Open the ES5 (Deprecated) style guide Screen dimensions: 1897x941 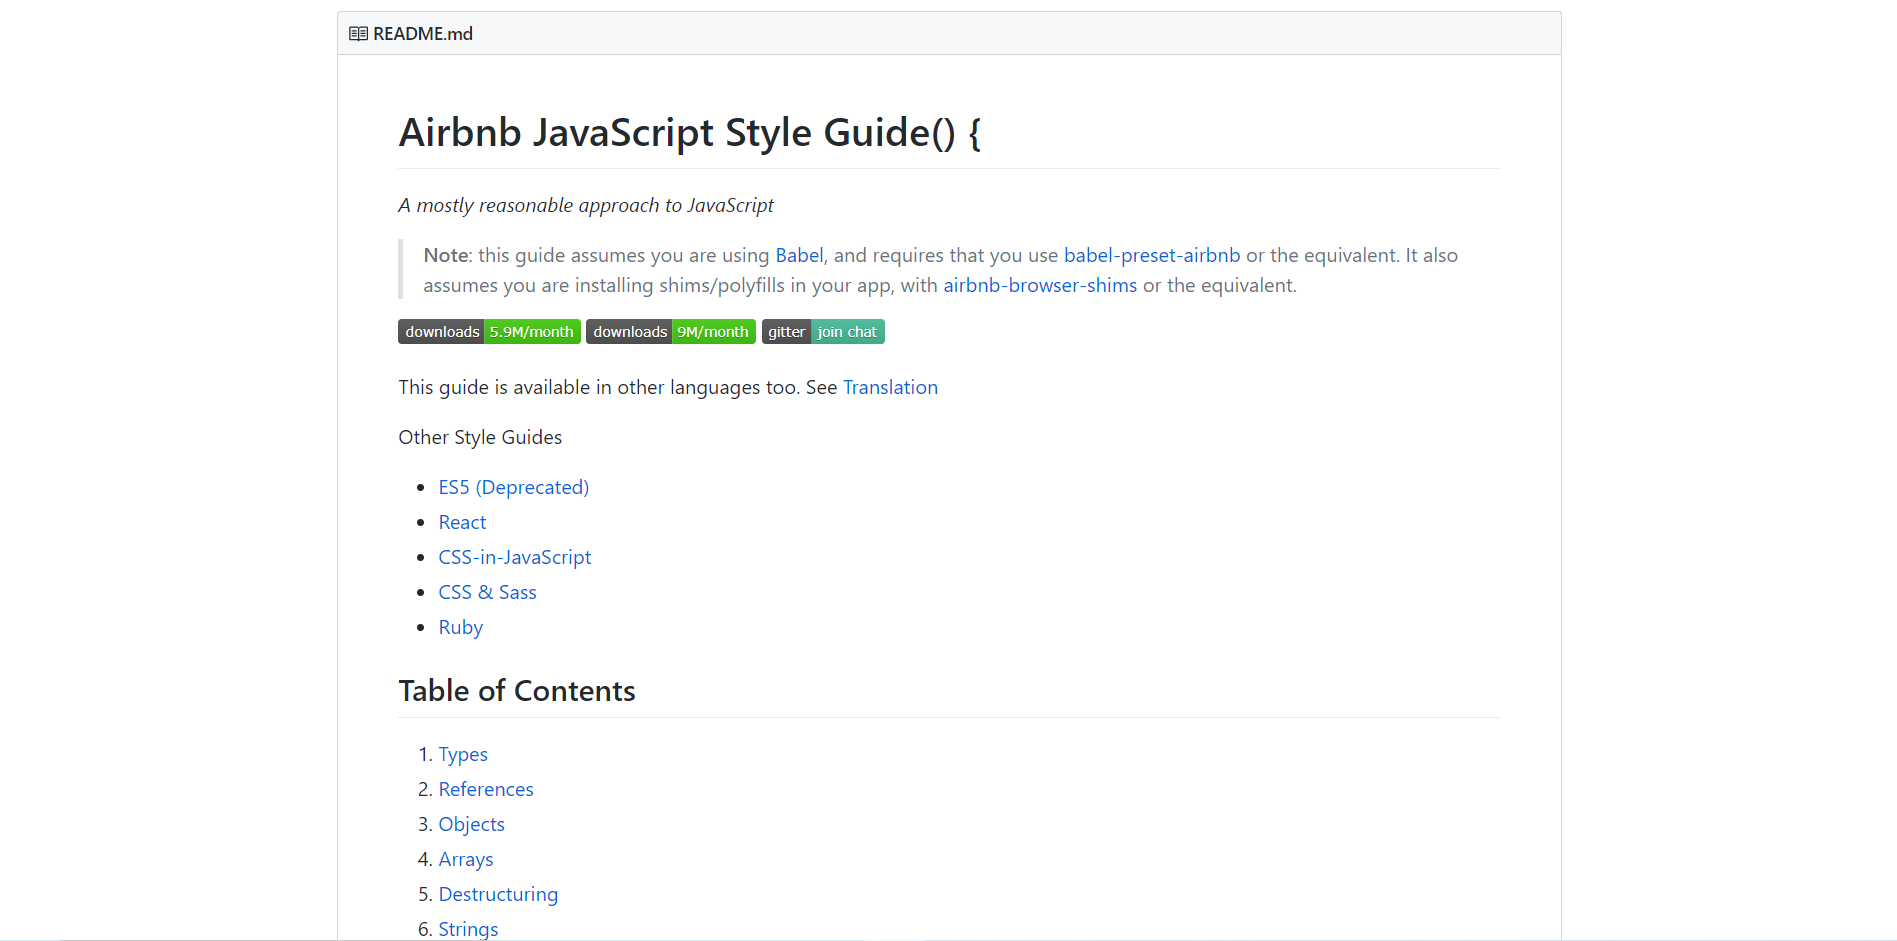513,488
